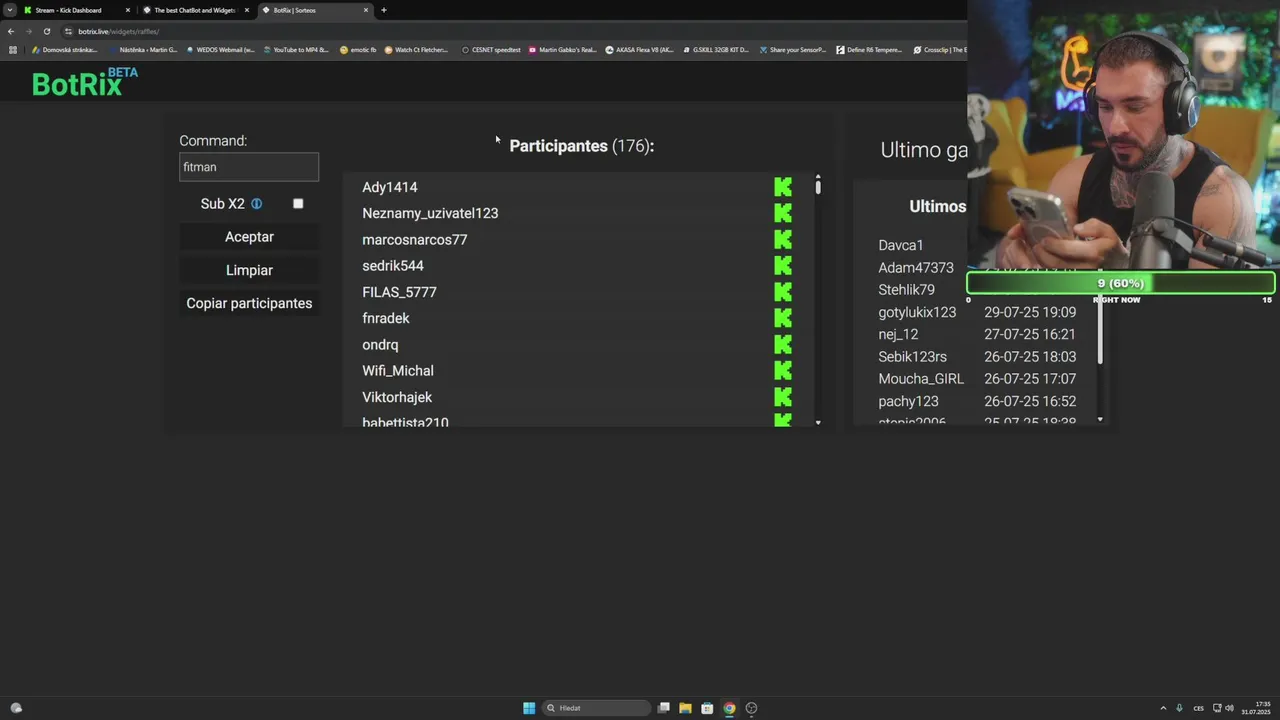
Task: Select participant Viktorhajek
Action: [397, 397]
